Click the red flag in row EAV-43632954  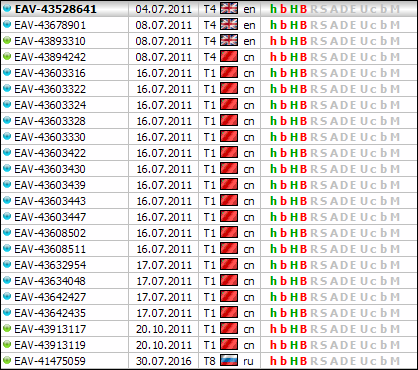[x=229, y=264]
